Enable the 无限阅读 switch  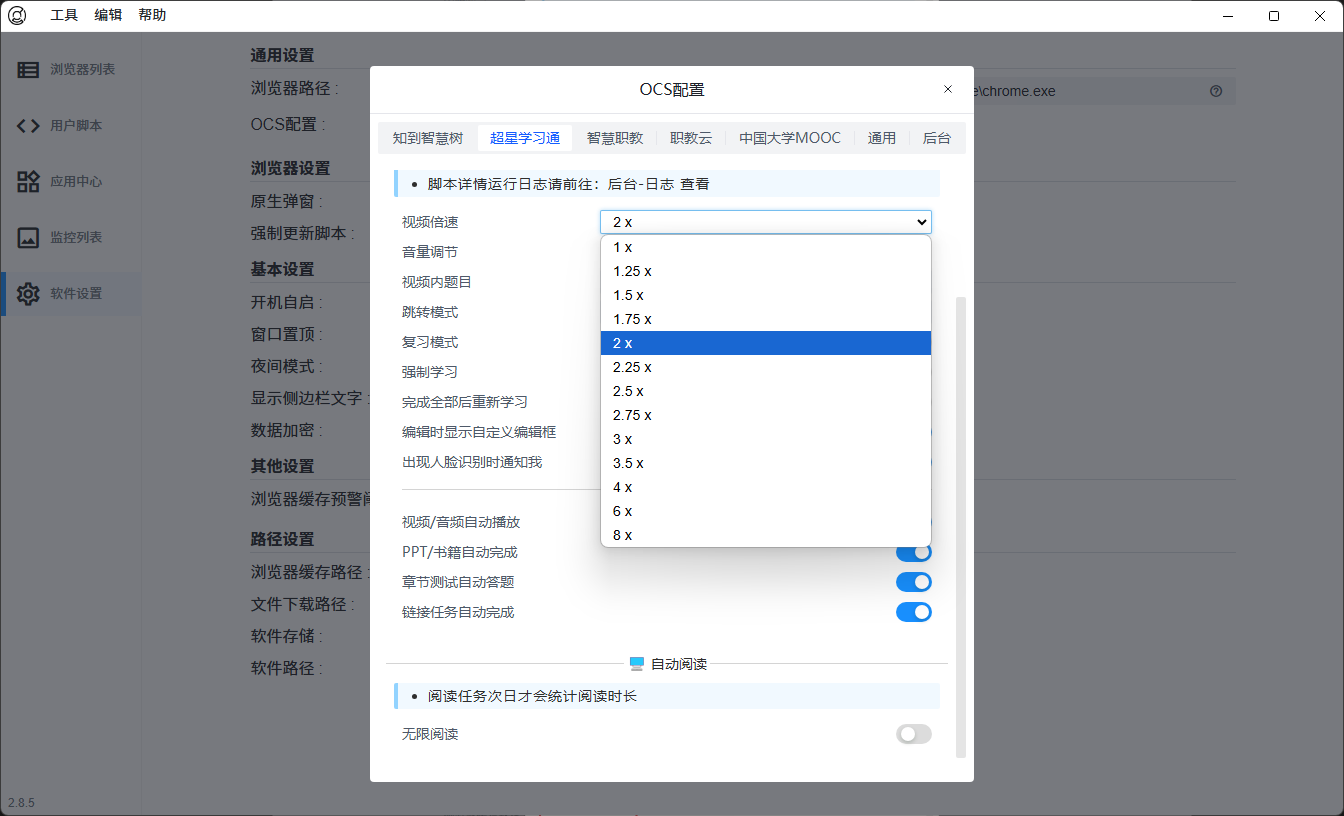913,734
